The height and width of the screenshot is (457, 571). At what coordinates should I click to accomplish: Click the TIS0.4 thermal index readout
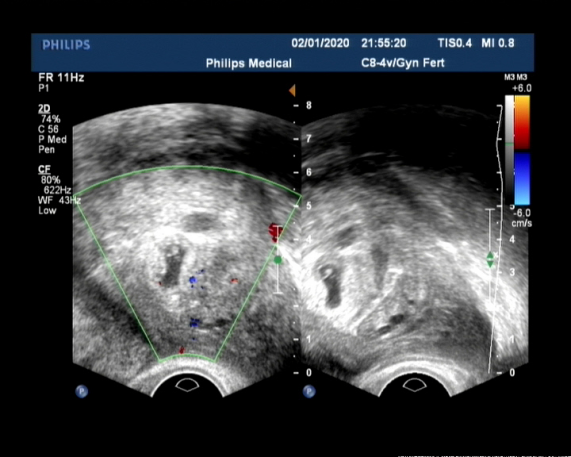454,43
